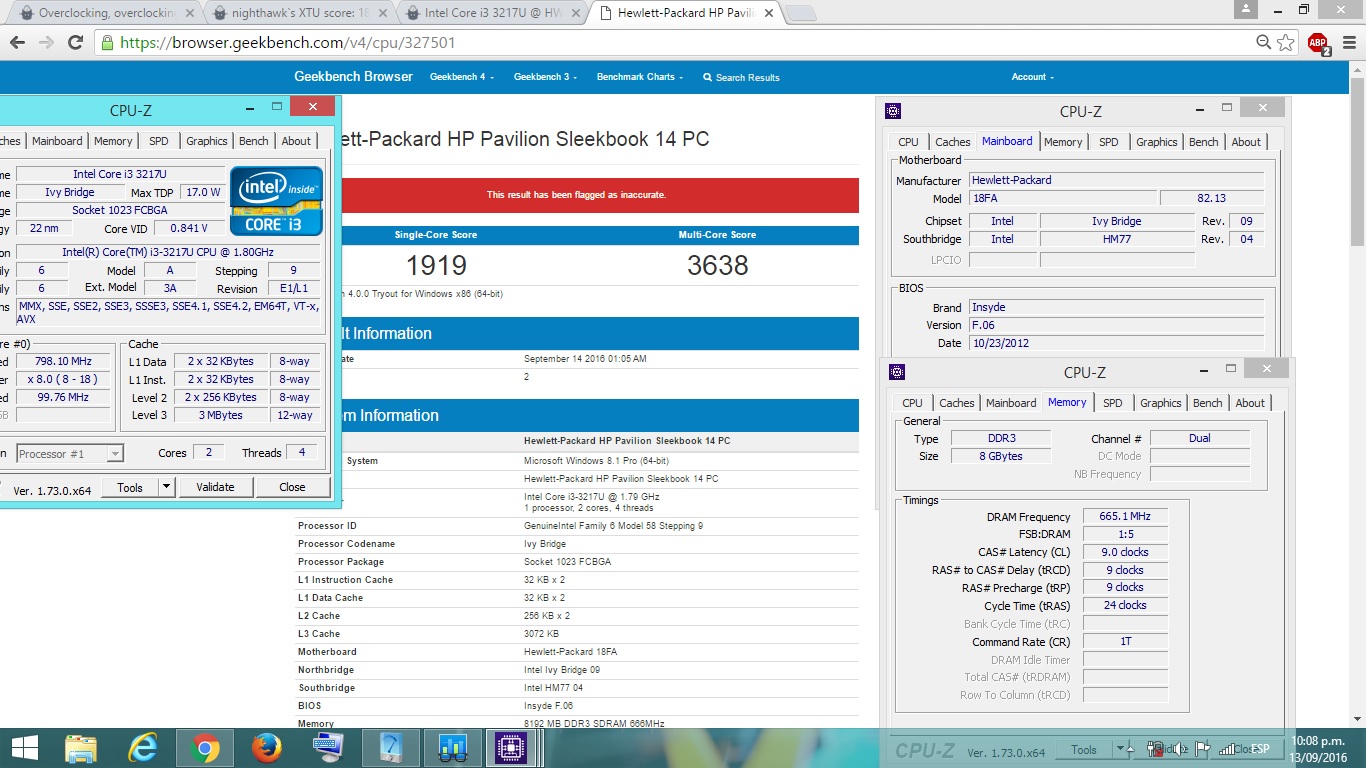The image size is (1366, 768).
Task: Bookmark this page with the star icon
Action: 1286,43
